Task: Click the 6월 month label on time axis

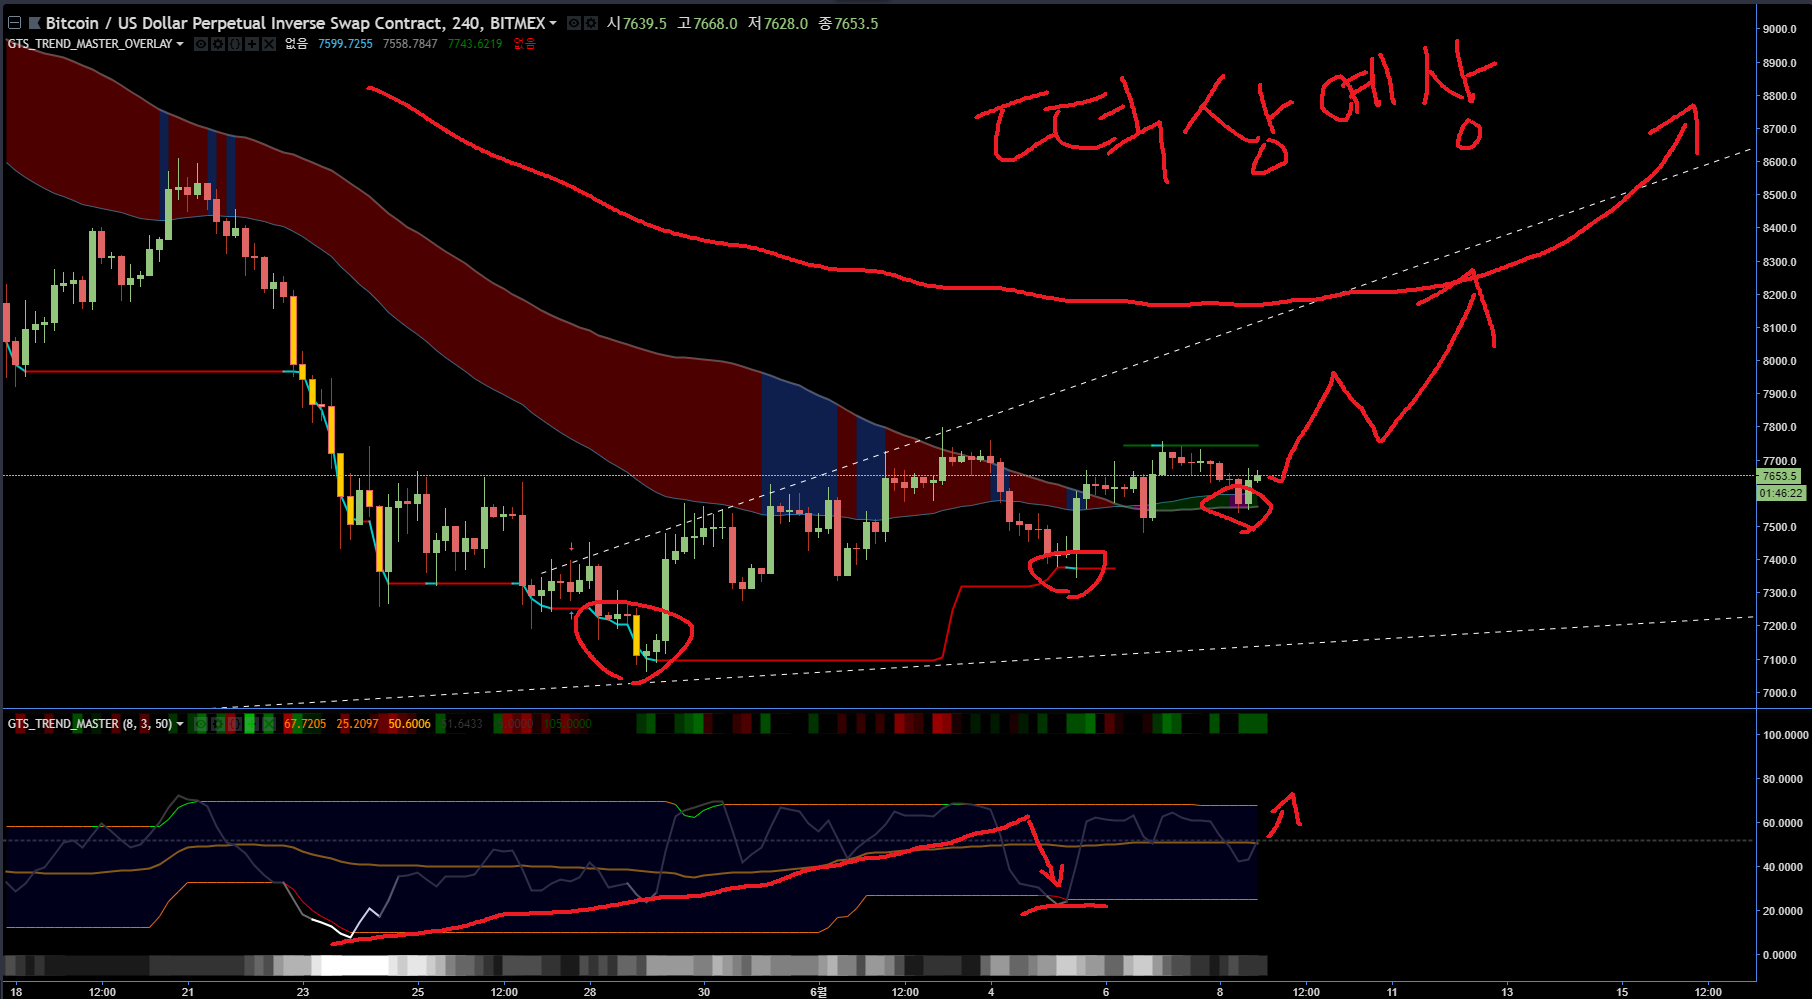Action: tap(818, 992)
